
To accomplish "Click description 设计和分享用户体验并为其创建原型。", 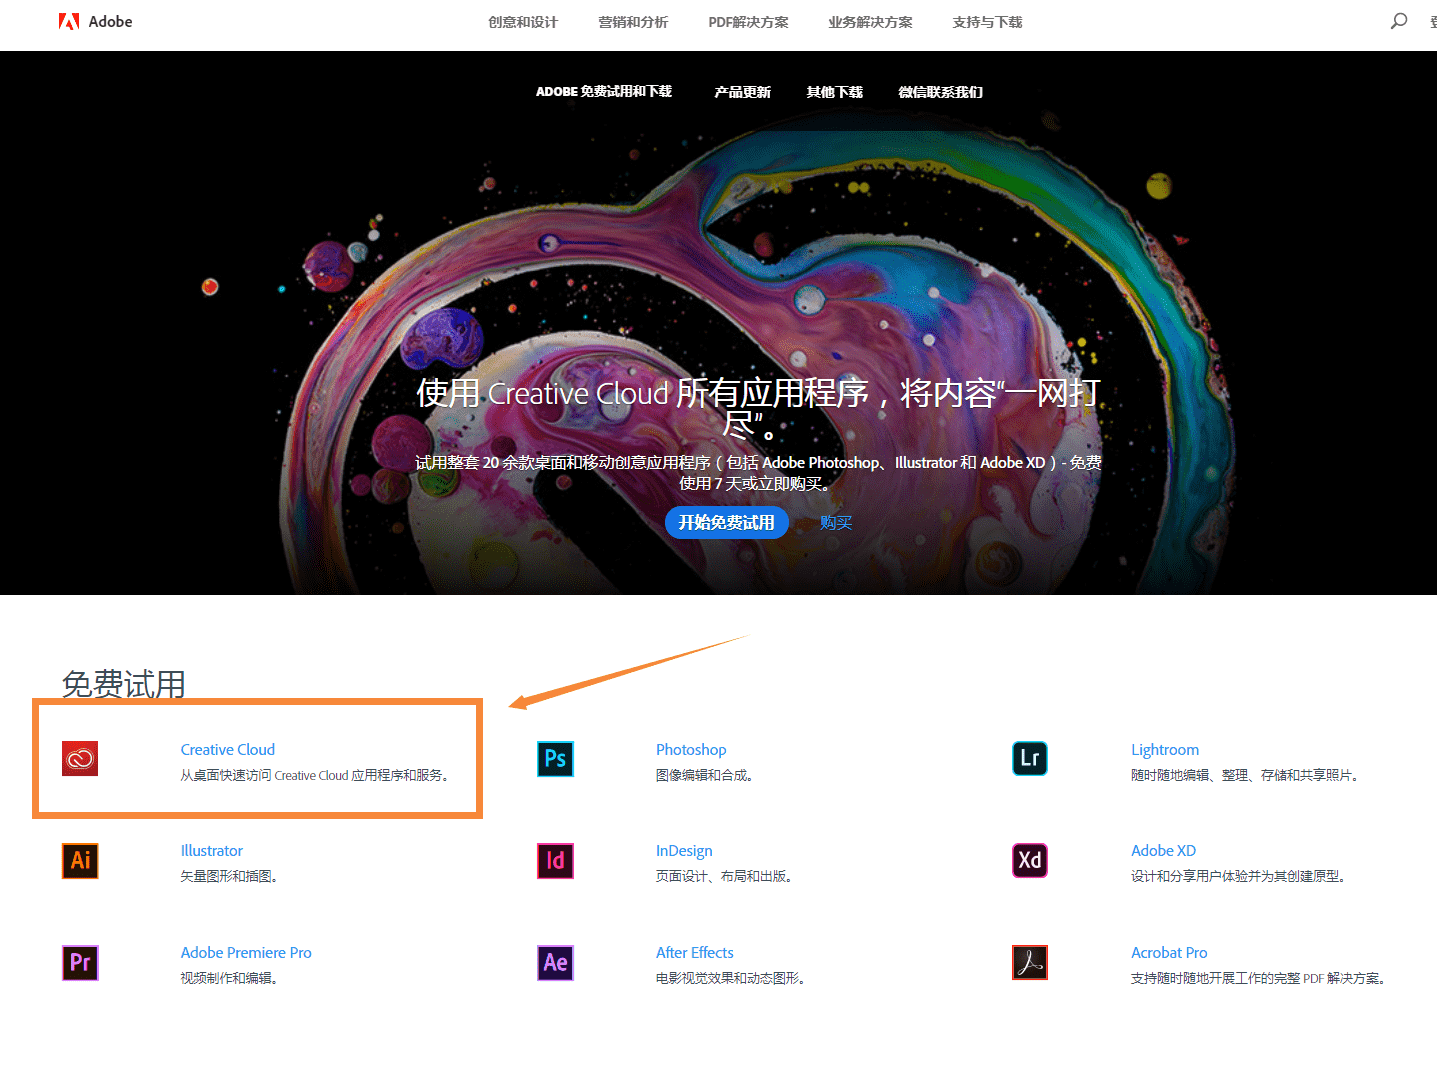I will pyautogui.click(x=1238, y=876).
